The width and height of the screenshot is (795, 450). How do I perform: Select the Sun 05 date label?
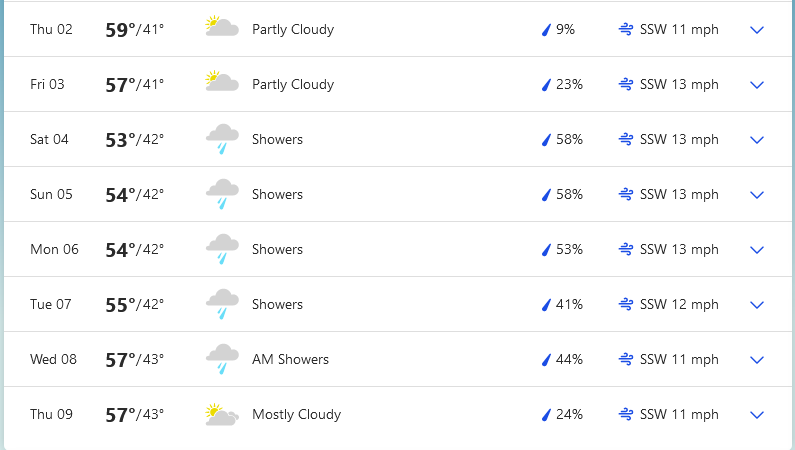pos(51,195)
